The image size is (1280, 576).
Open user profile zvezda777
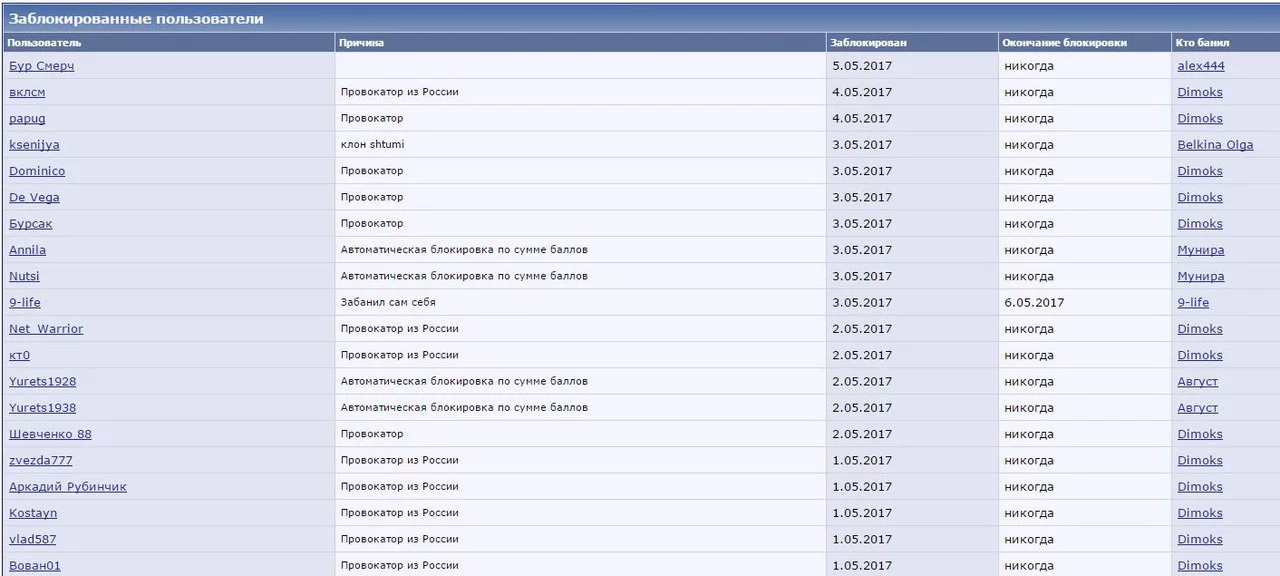[x=41, y=460]
